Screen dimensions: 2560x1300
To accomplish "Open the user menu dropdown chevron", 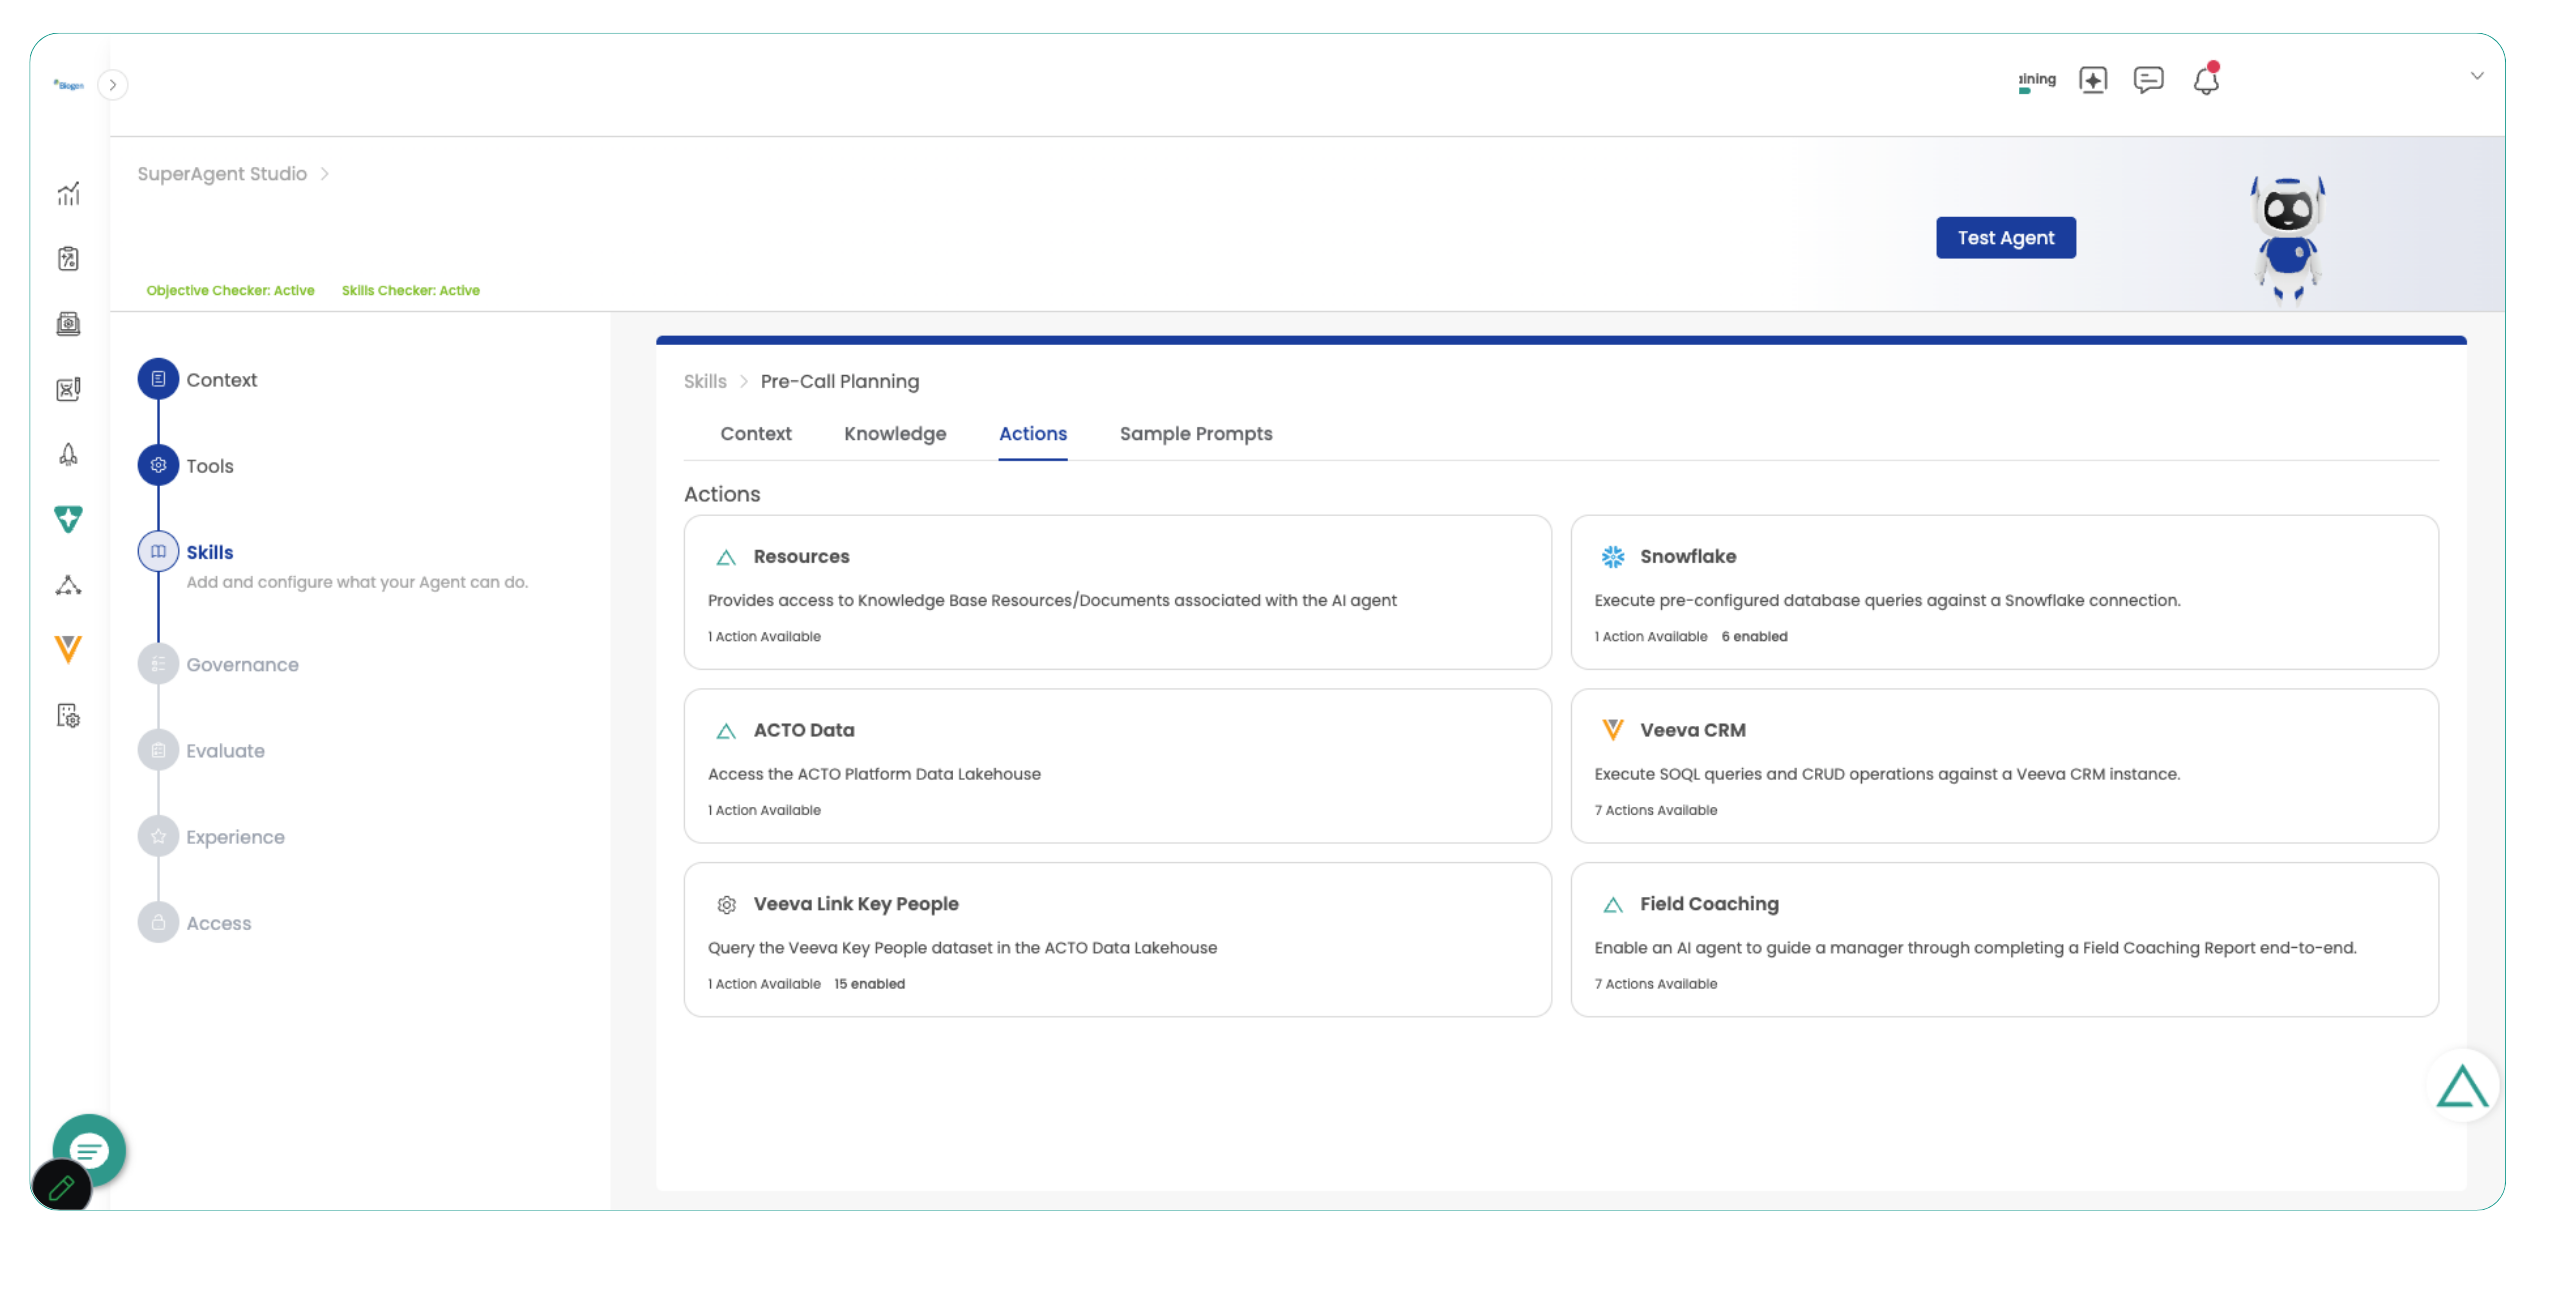I will click(x=2477, y=76).
